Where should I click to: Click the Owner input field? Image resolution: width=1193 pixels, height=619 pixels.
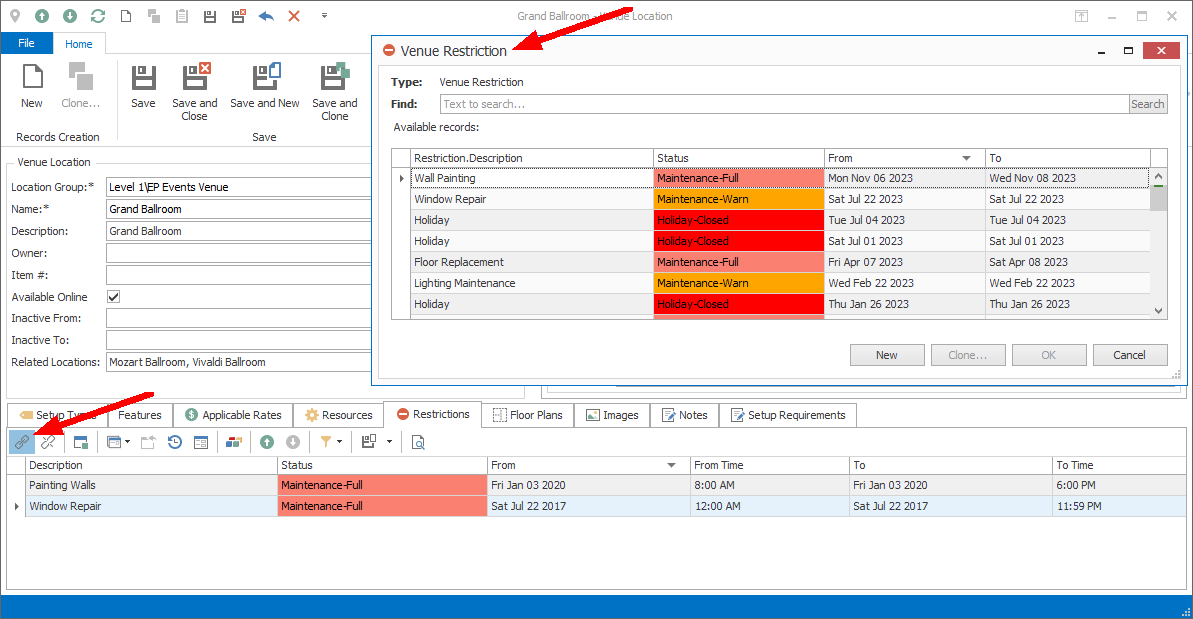coord(239,253)
